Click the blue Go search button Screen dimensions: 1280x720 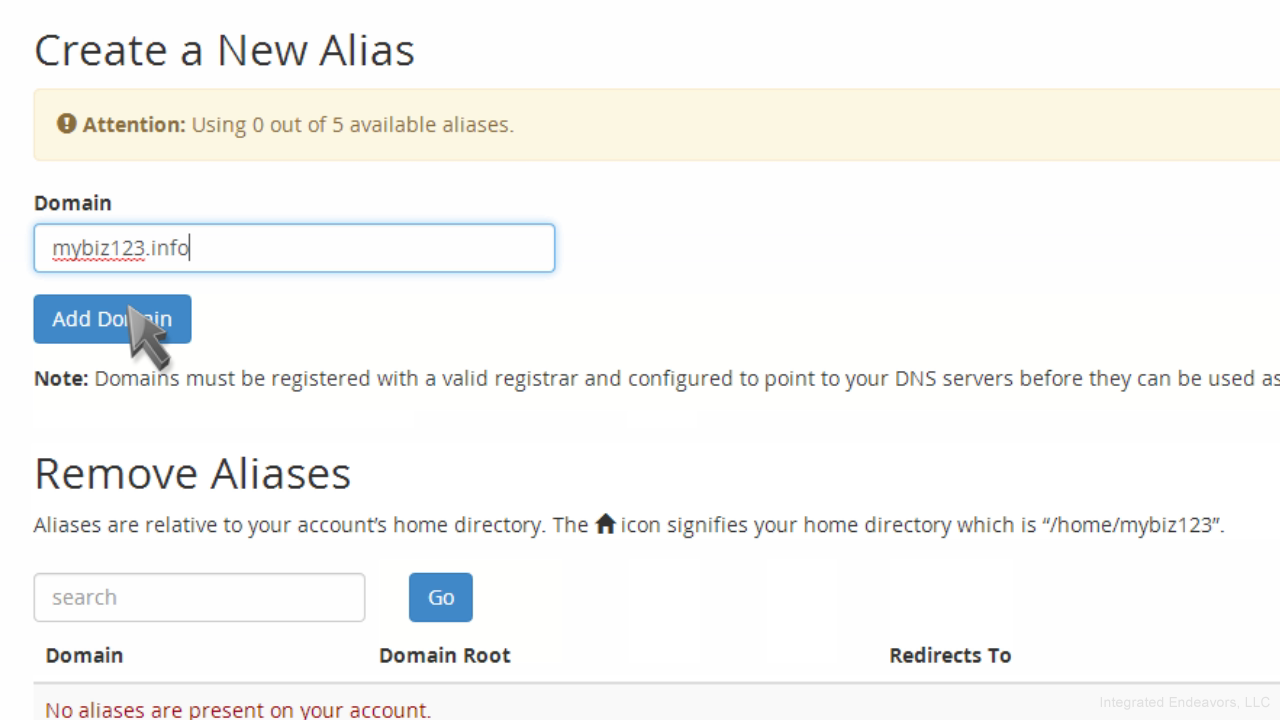pyautogui.click(x=440, y=597)
